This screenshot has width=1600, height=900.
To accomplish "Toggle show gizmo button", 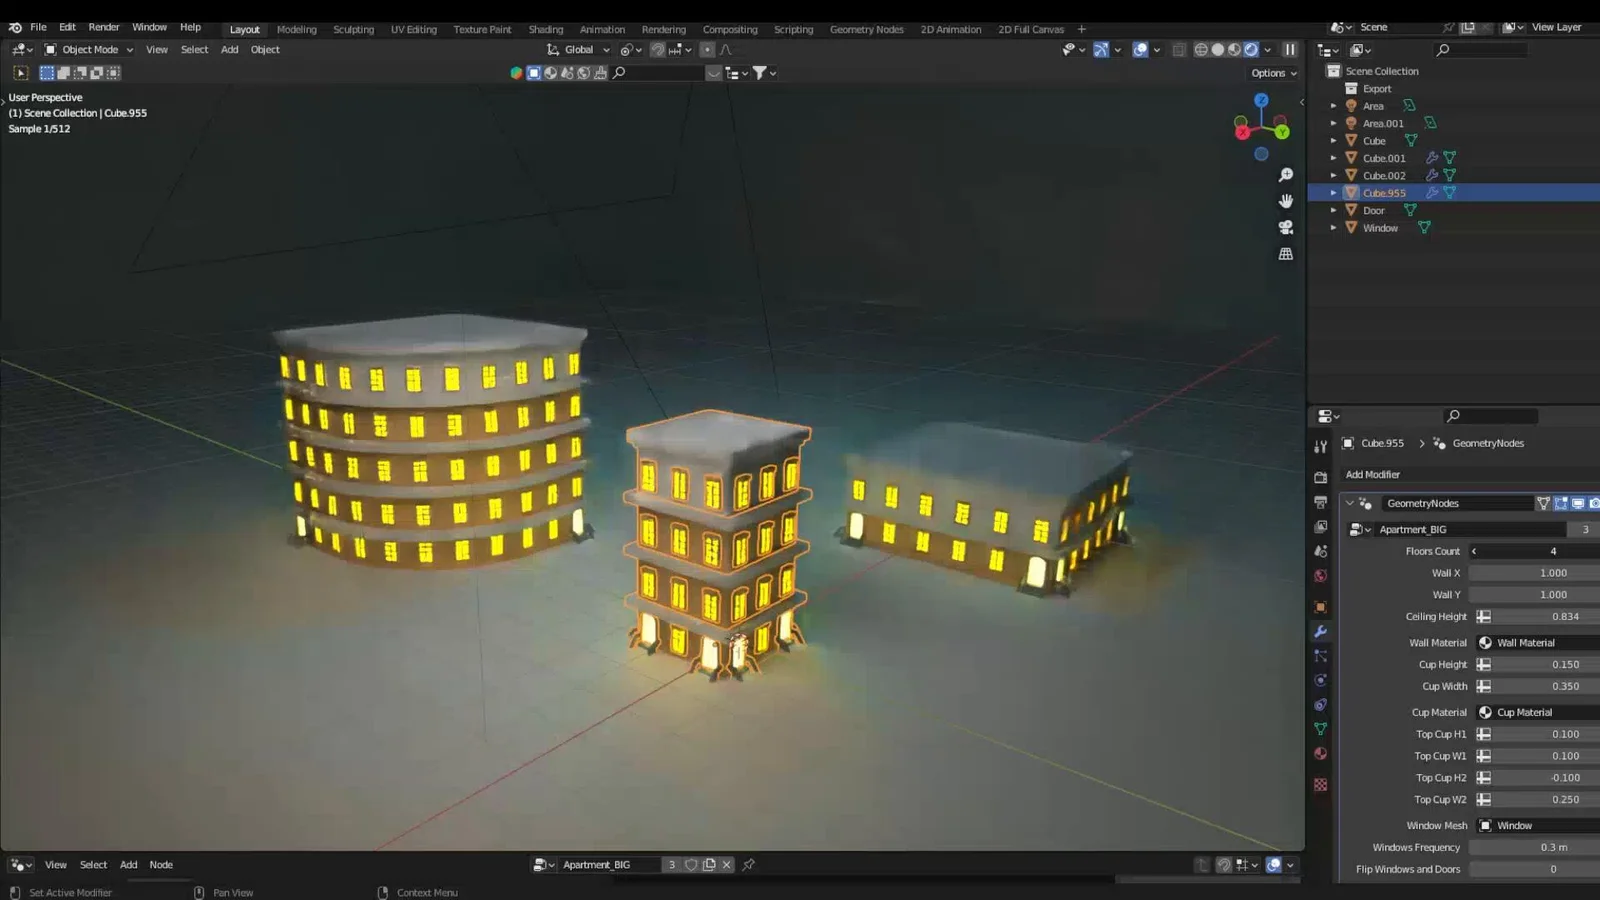I will pos(1101,49).
